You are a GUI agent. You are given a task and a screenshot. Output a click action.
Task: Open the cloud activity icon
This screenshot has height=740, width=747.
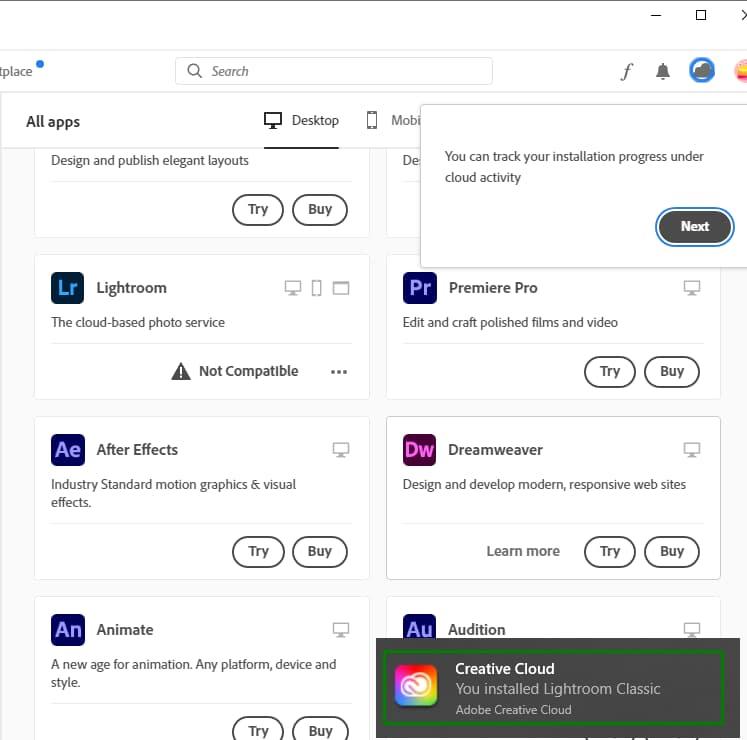point(701,71)
